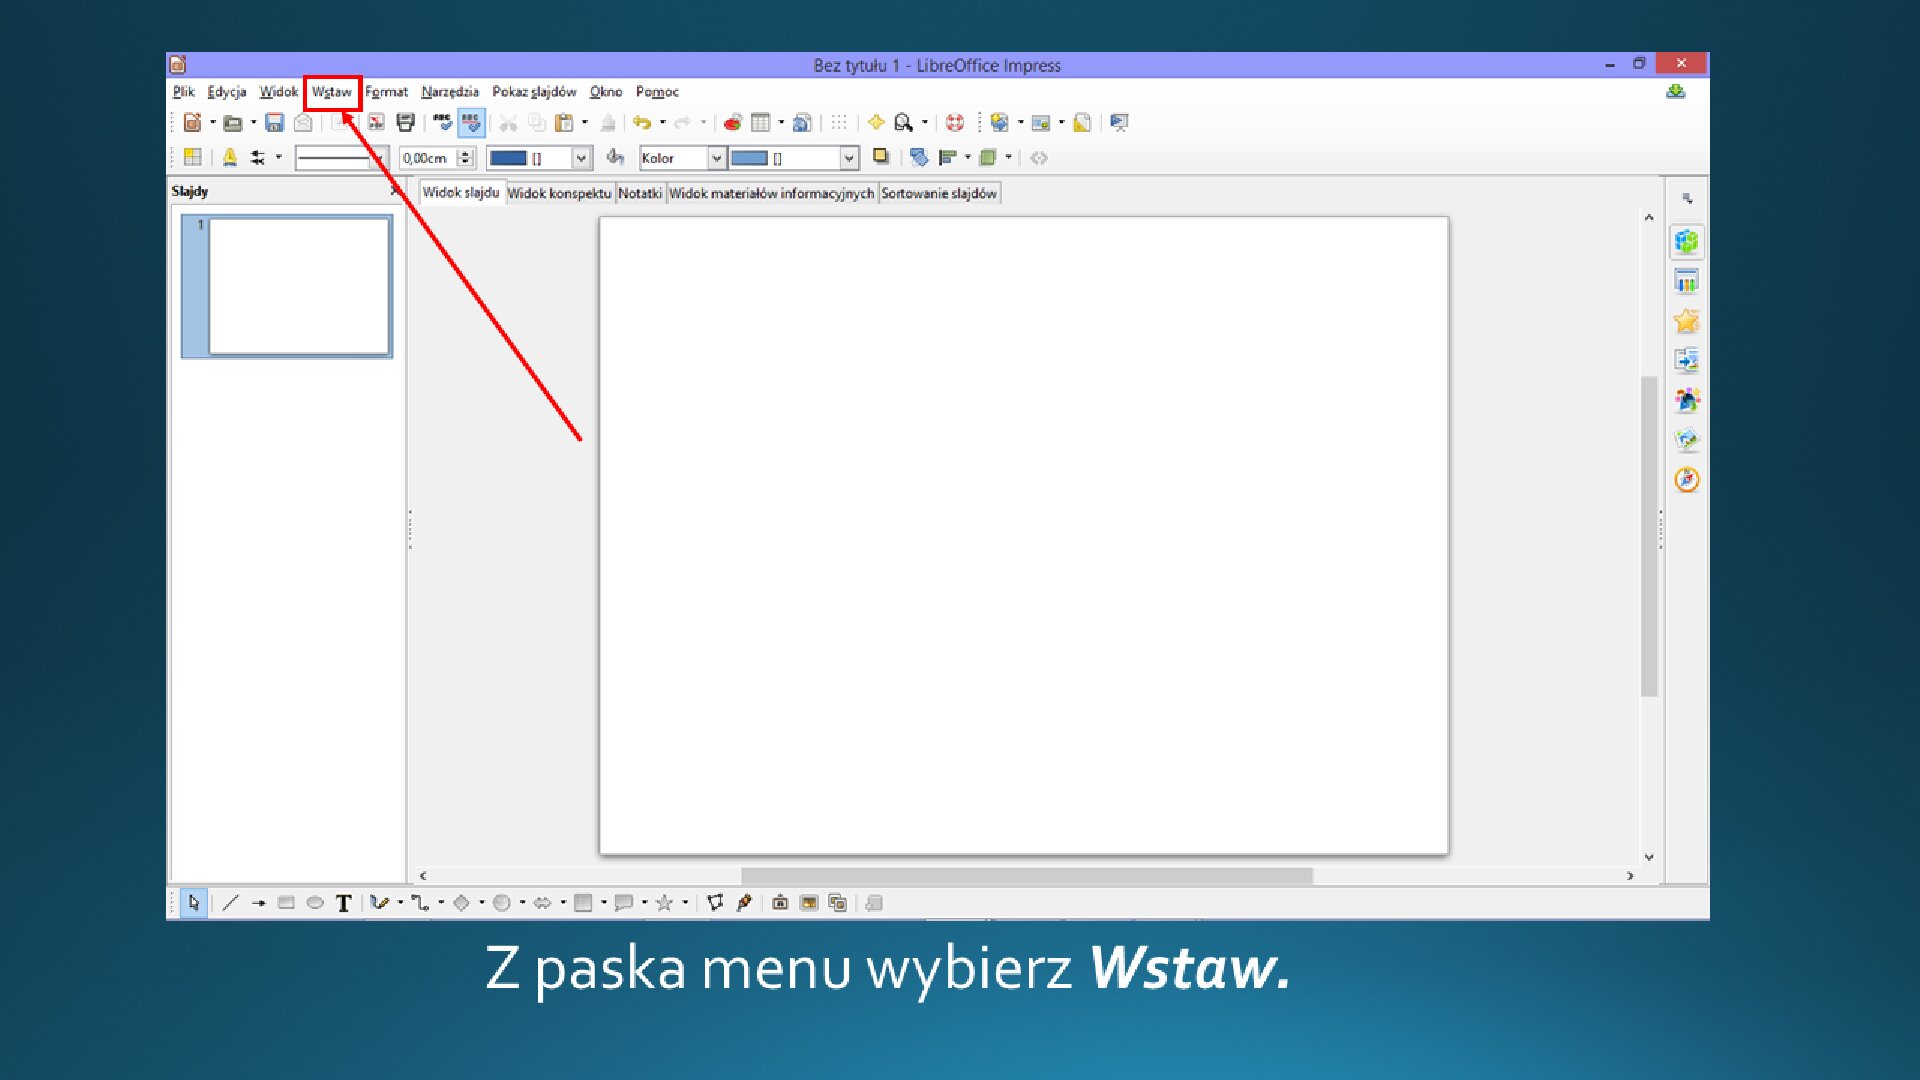Image resolution: width=1920 pixels, height=1080 pixels.
Task: Activate the Curve drawing tool
Action: tap(377, 902)
